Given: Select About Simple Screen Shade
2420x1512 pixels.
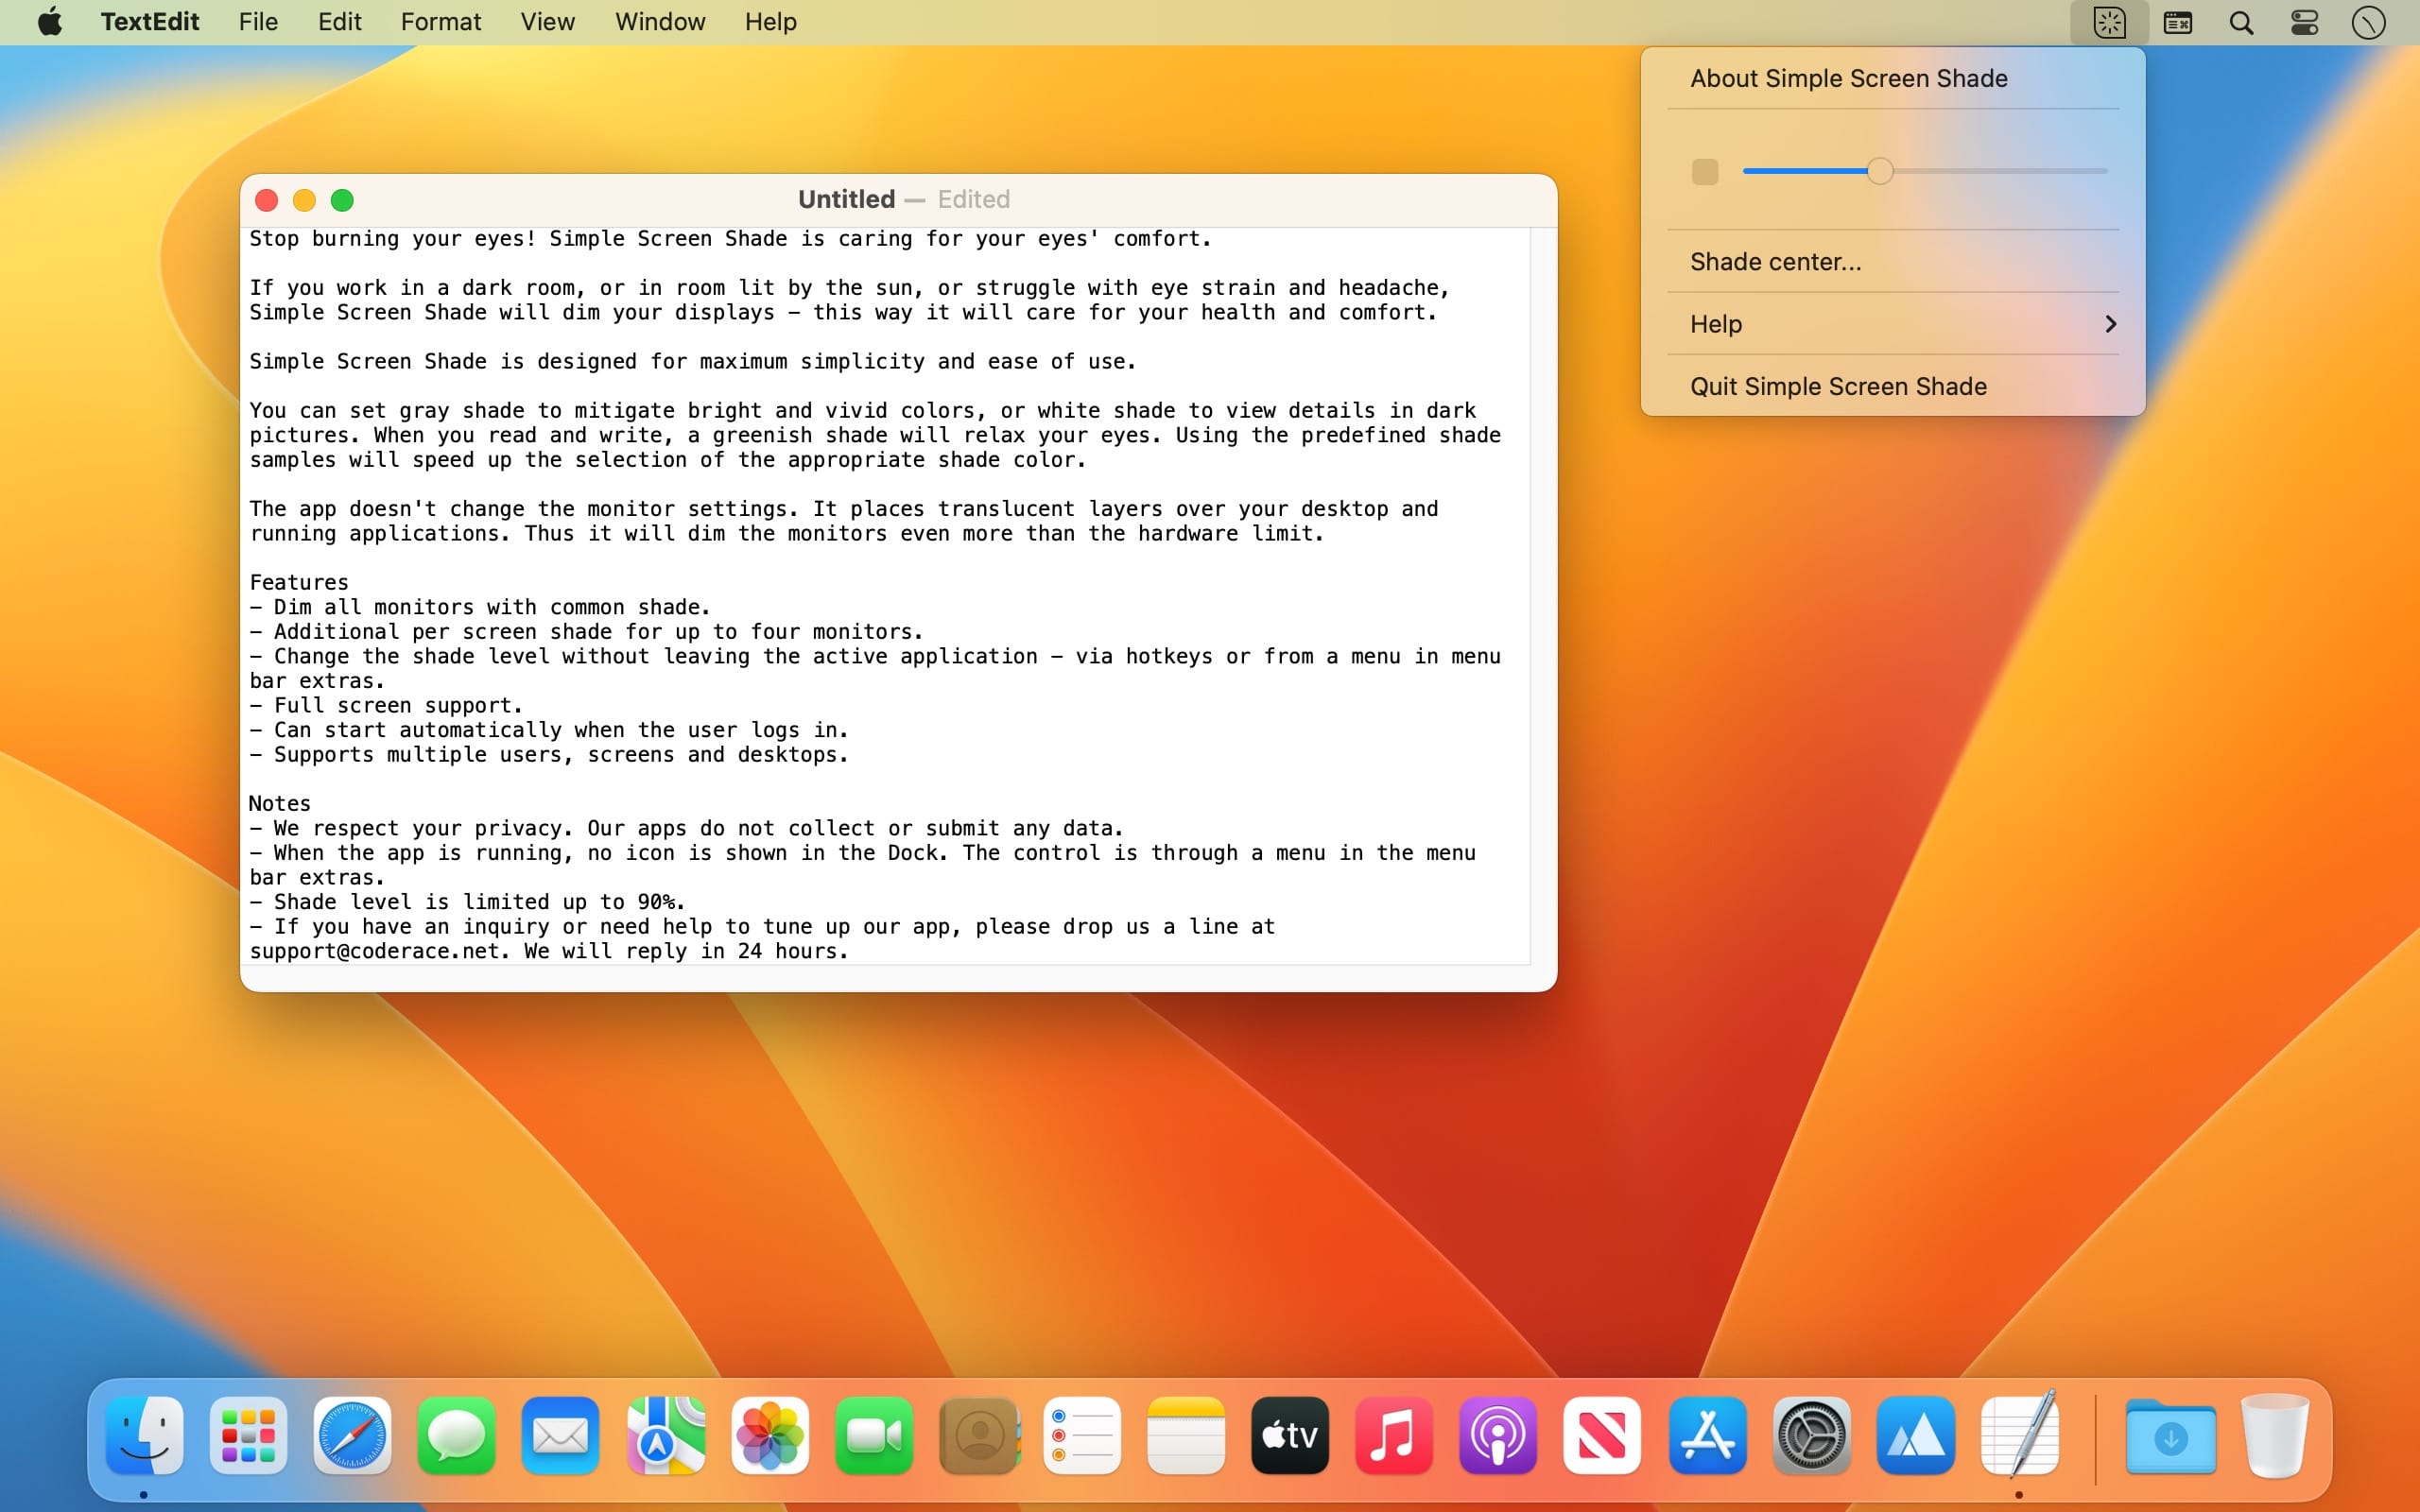Looking at the screenshot, I should coord(1892,78).
